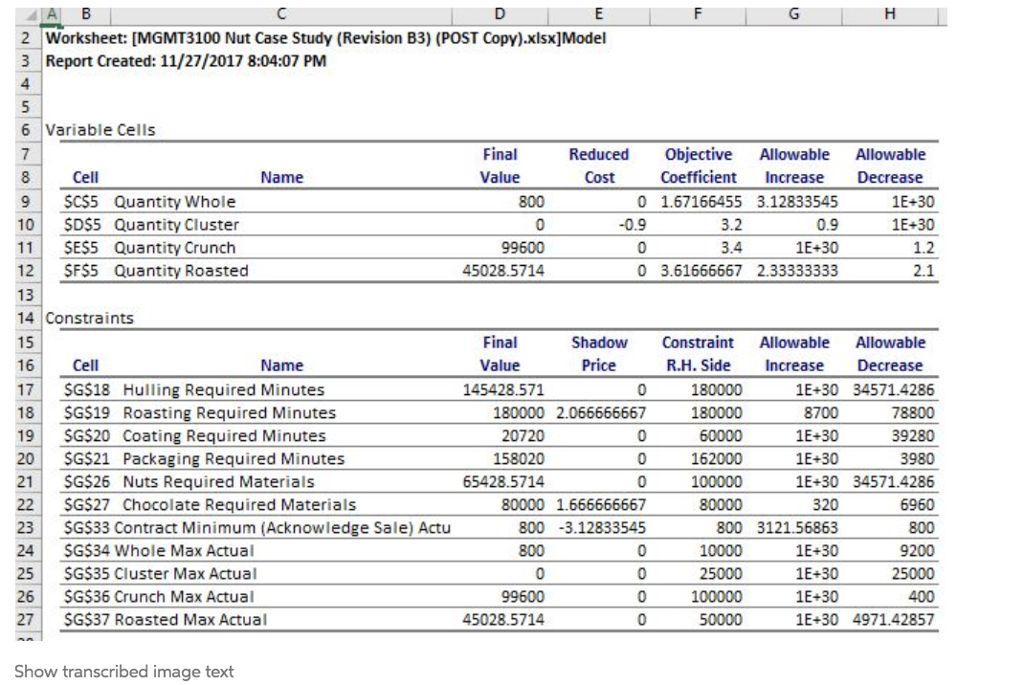Select row 17 header
Screen dimensions: 1024x685
pyautogui.click(x=26, y=390)
